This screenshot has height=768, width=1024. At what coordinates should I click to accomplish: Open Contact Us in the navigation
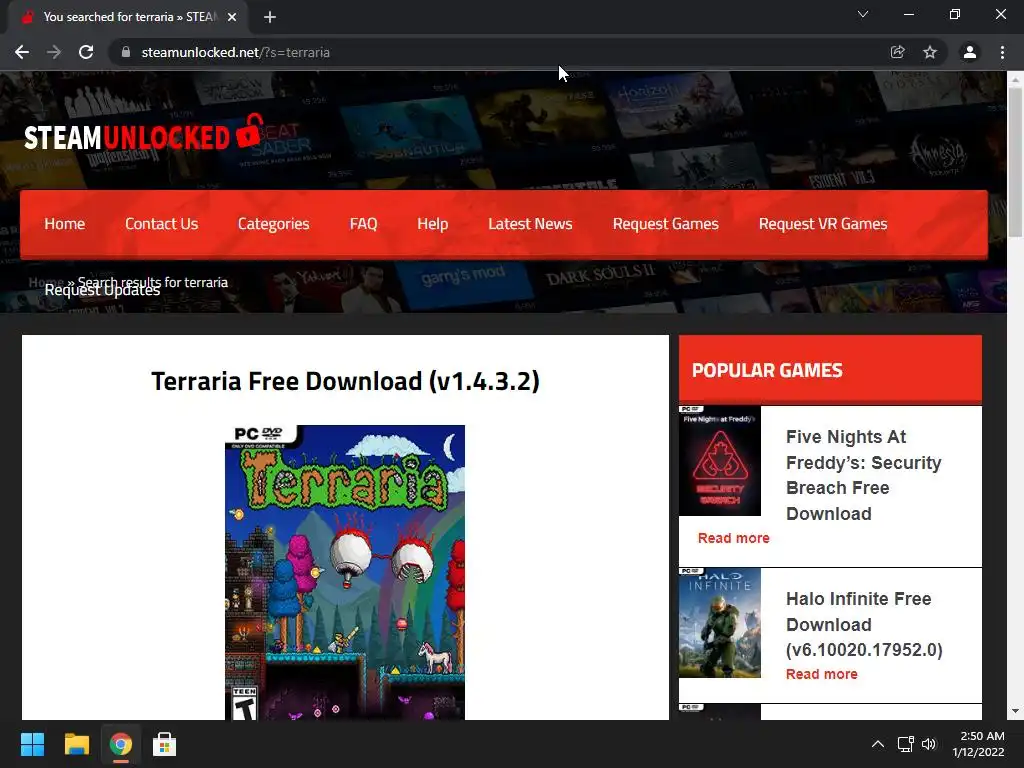(161, 224)
